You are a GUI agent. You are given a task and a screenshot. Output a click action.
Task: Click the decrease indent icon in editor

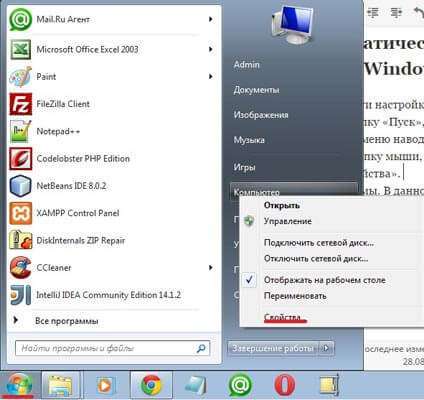pyautogui.click(x=373, y=13)
